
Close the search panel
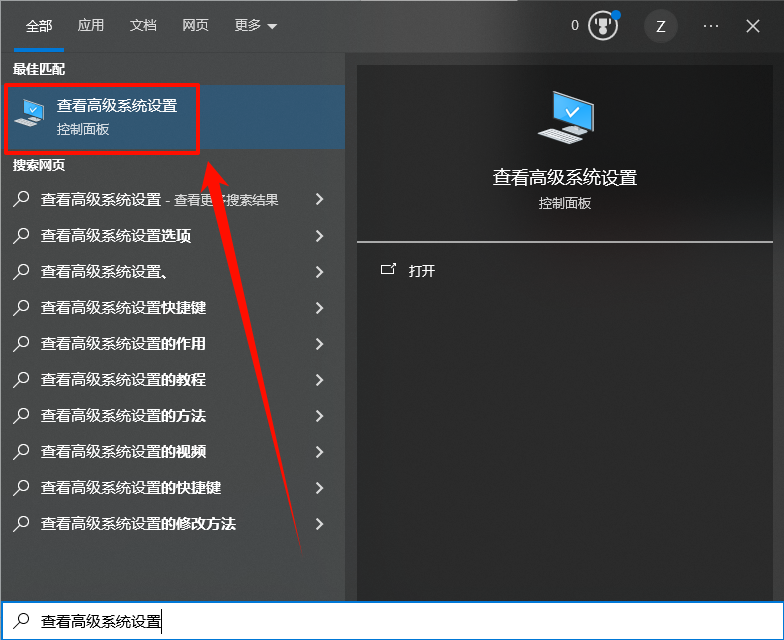tap(752, 26)
